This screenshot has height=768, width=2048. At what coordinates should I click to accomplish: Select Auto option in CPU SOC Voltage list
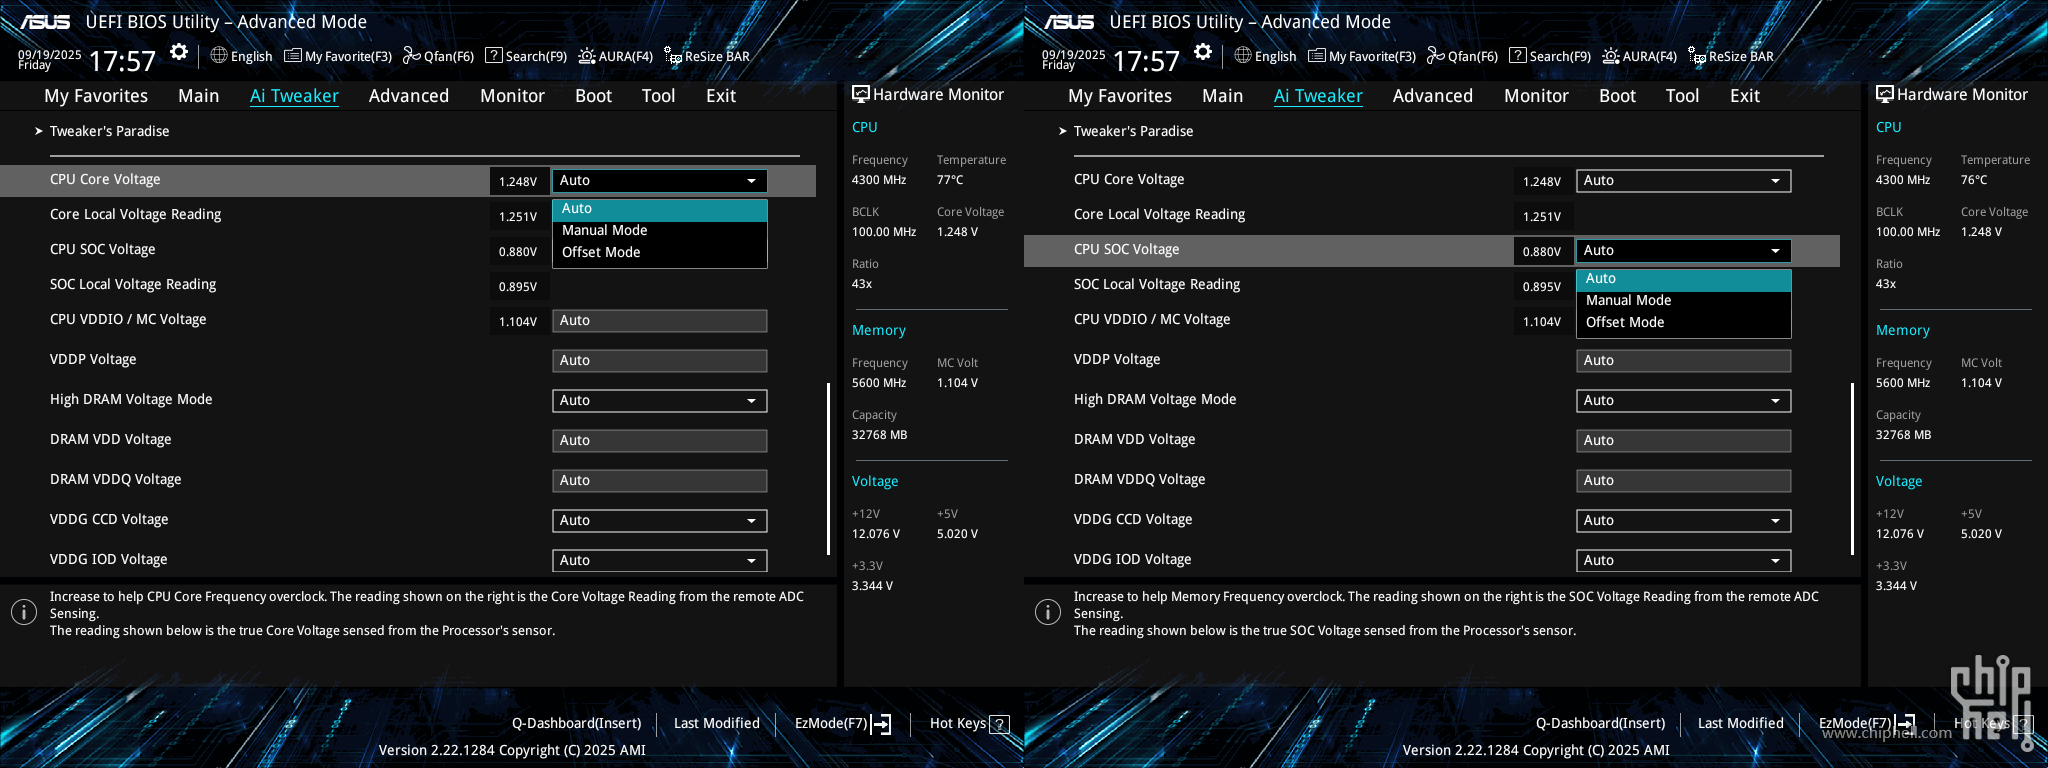coord(1684,279)
